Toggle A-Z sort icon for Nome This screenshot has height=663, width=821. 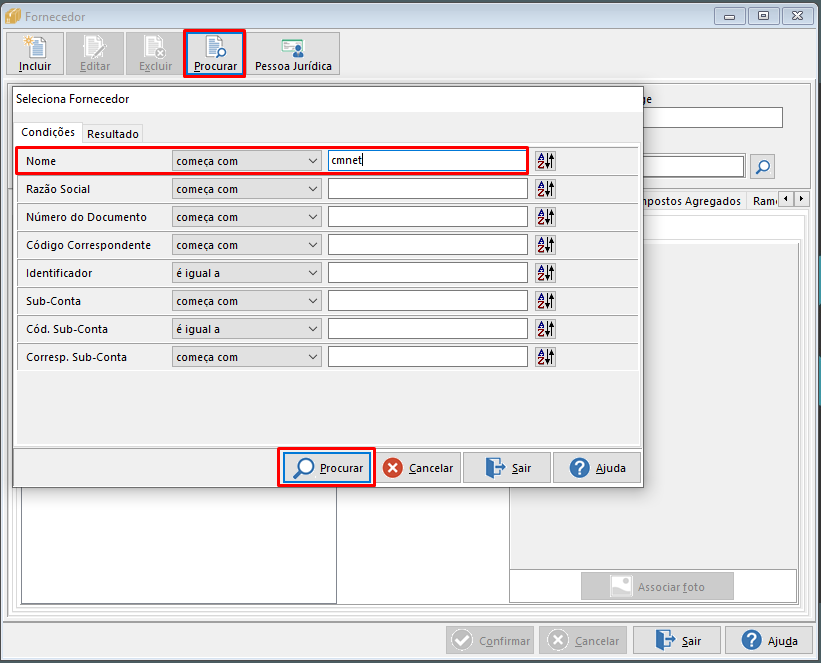click(x=545, y=161)
